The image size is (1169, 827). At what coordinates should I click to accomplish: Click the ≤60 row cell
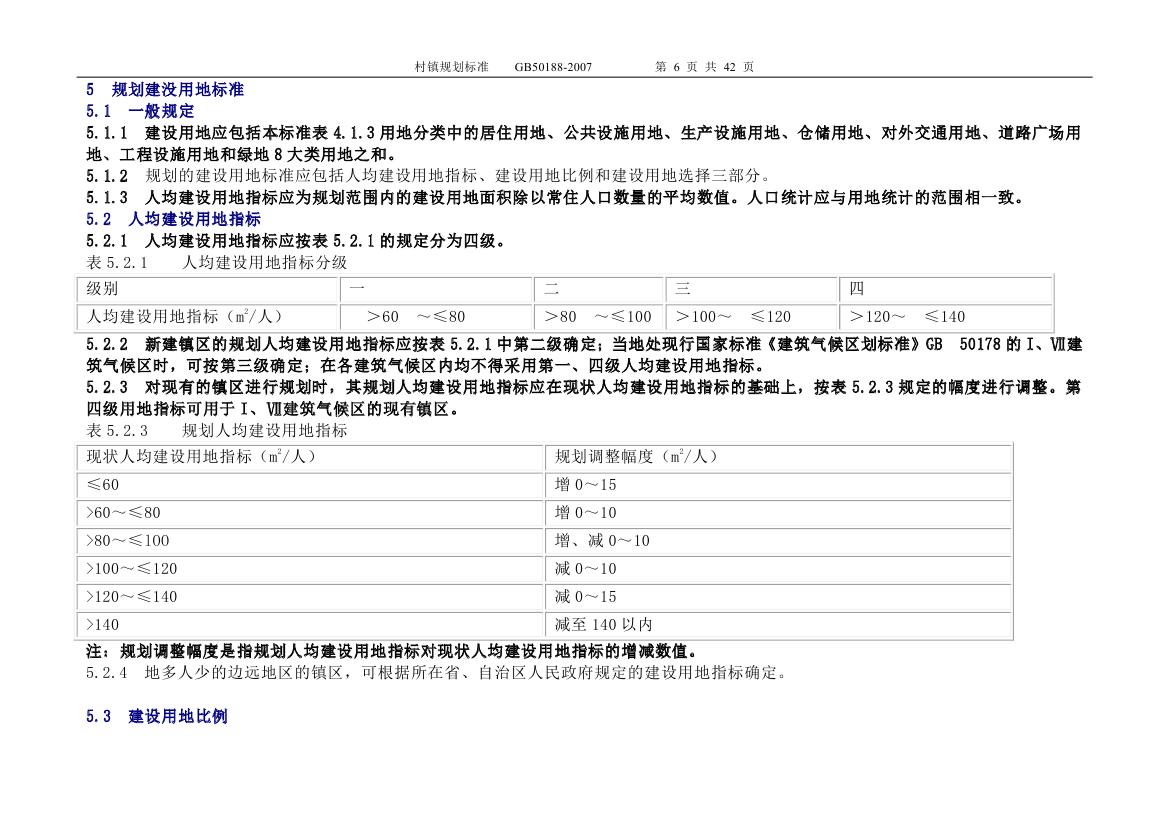click(x=310, y=485)
